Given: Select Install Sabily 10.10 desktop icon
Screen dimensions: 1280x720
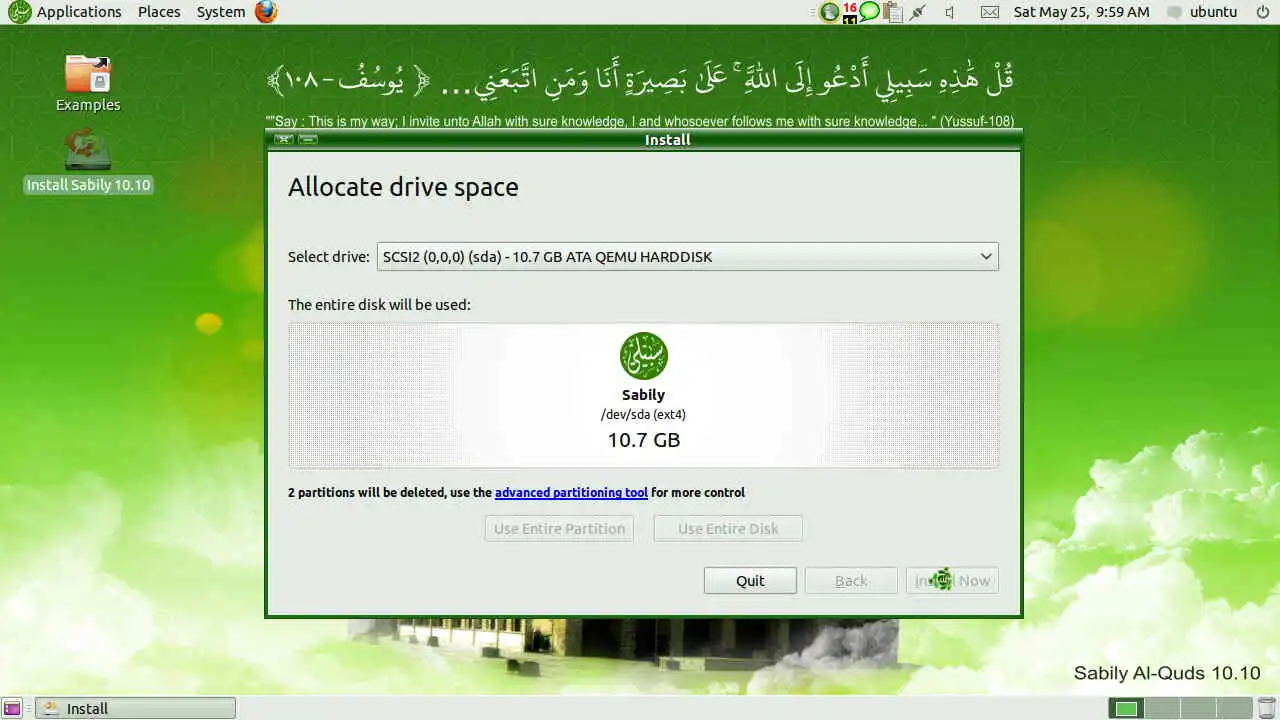Looking at the screenshot, I should pos(88,160).
